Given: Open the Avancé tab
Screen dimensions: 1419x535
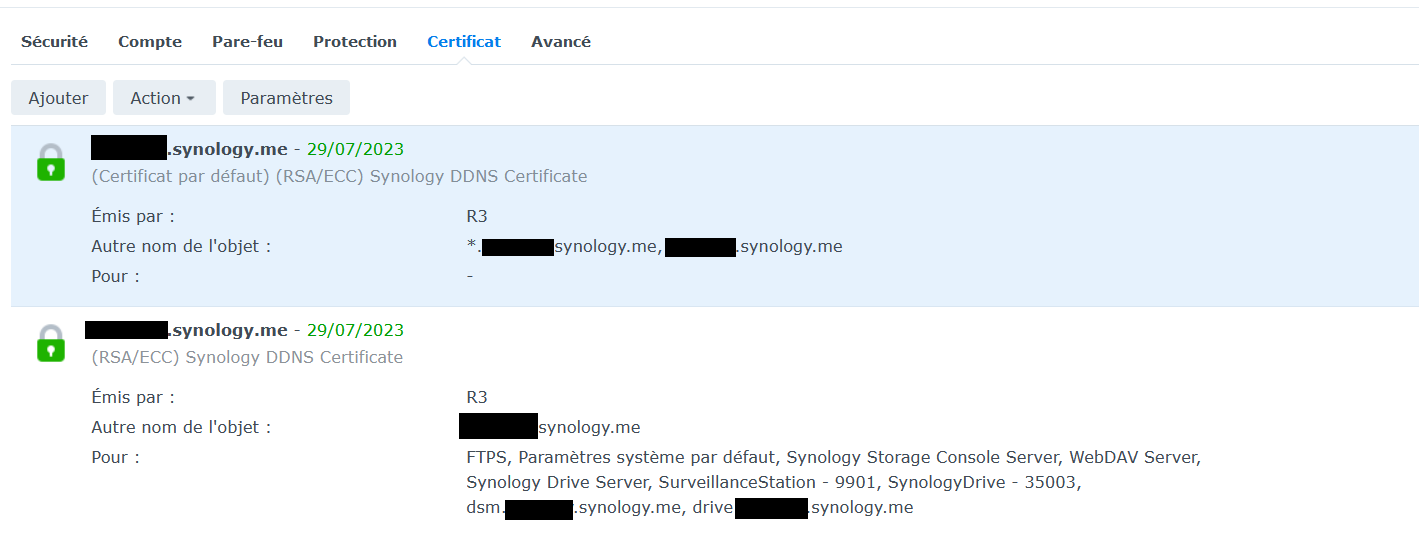Looking at the screenshot, I should coord(561,42).
